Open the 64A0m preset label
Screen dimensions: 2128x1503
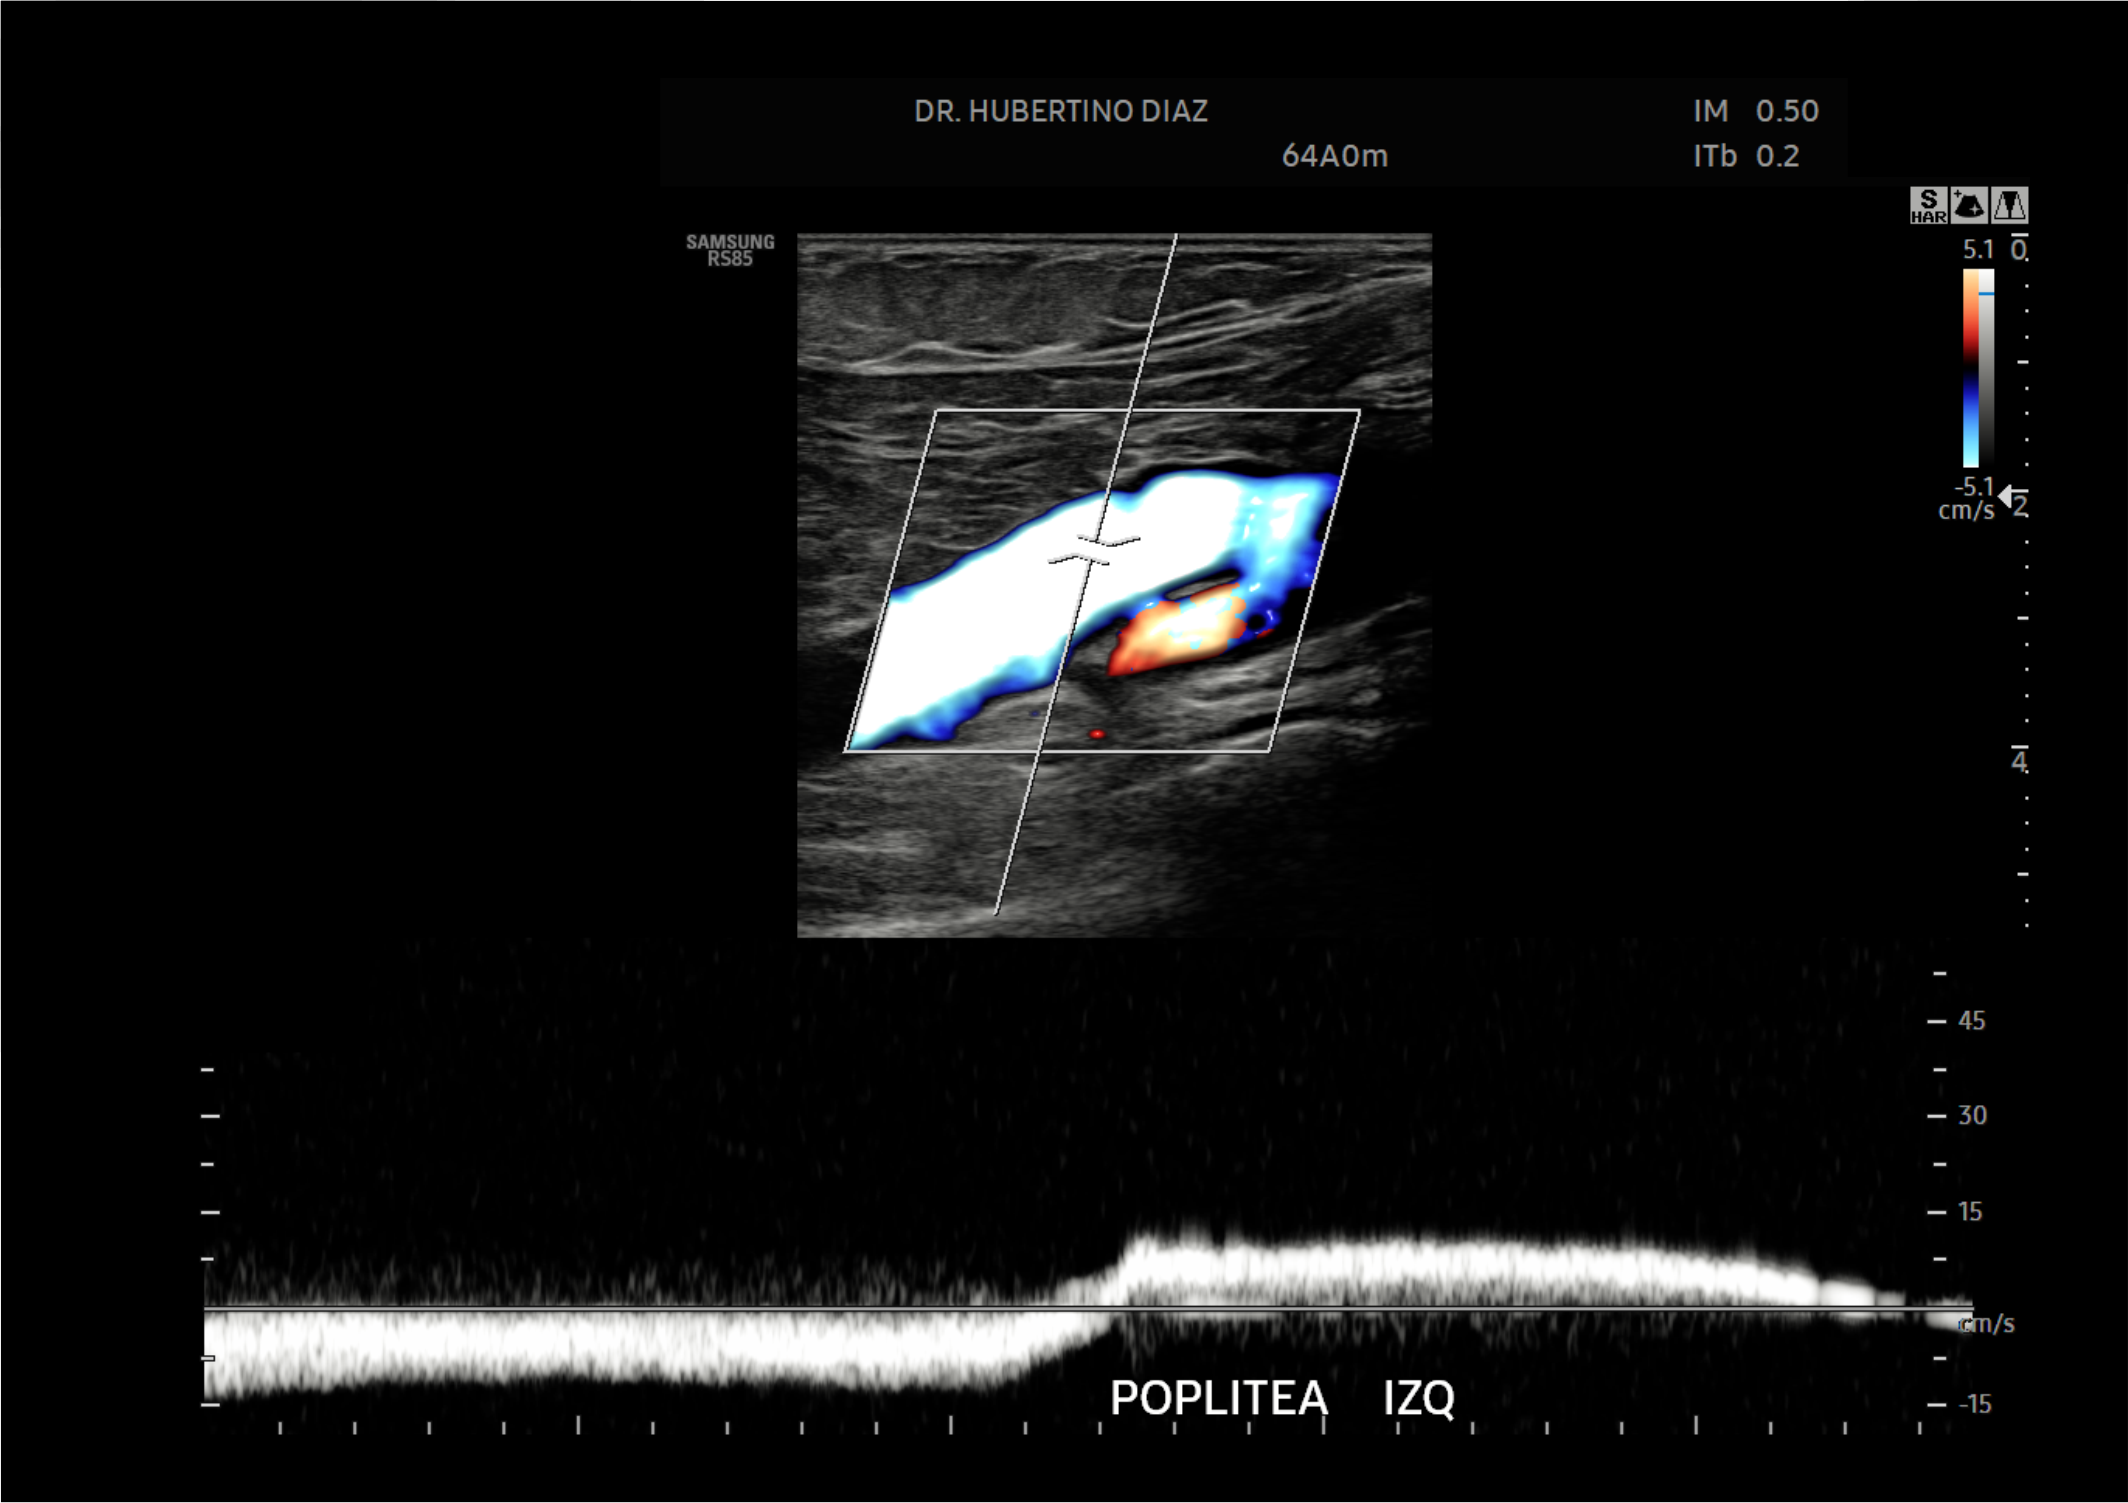coord(1337,156)
